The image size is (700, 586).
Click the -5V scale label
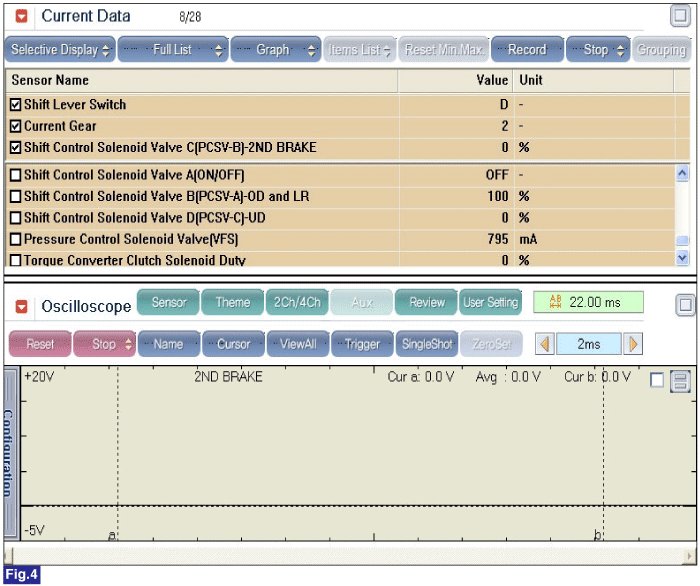[34, 530]
